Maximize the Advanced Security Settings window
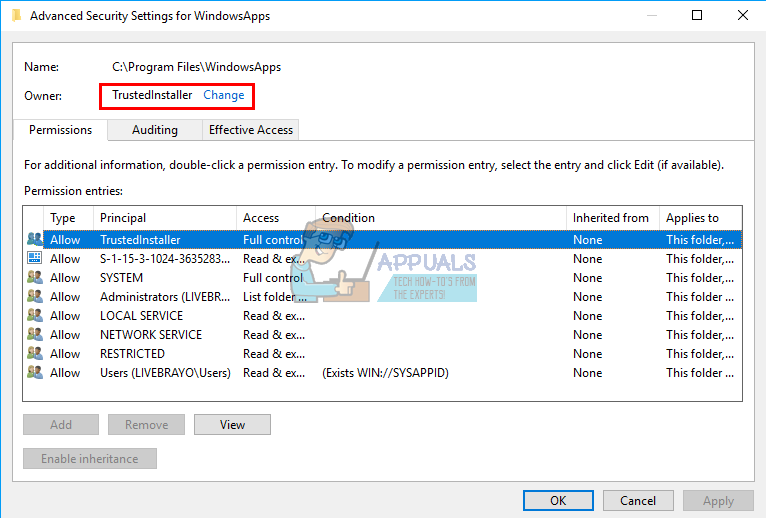Image resolution: width=766 pixels, height=518 pixels. pos(697,15)
